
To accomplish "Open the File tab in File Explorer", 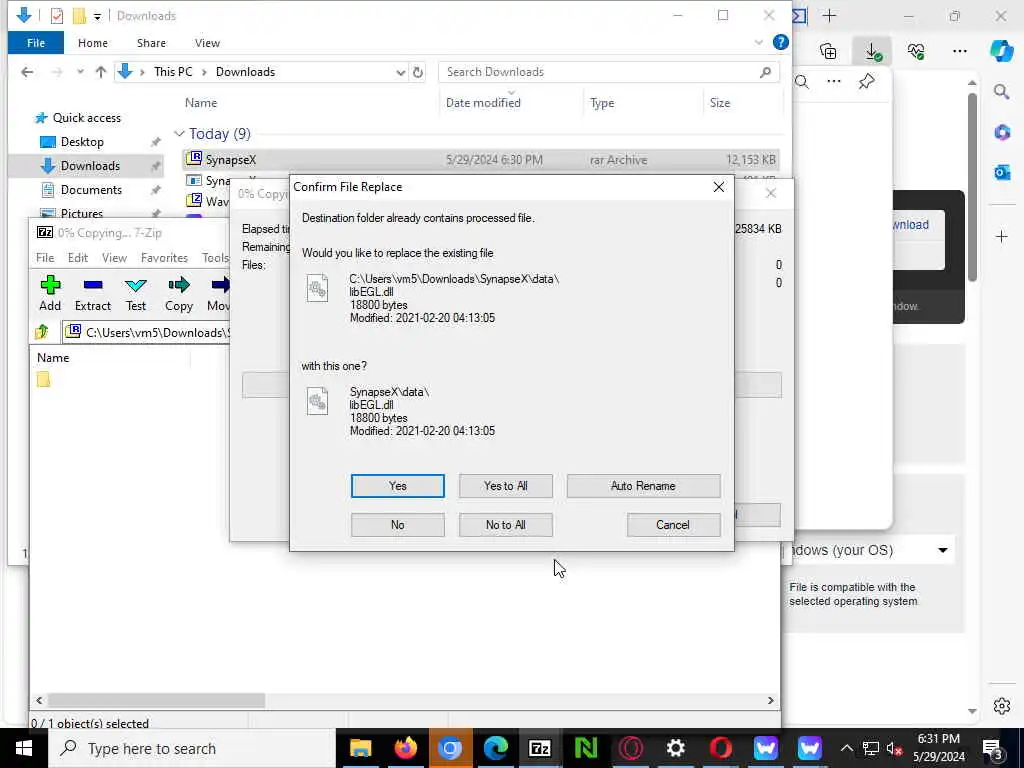I will [x=36, y=43].
